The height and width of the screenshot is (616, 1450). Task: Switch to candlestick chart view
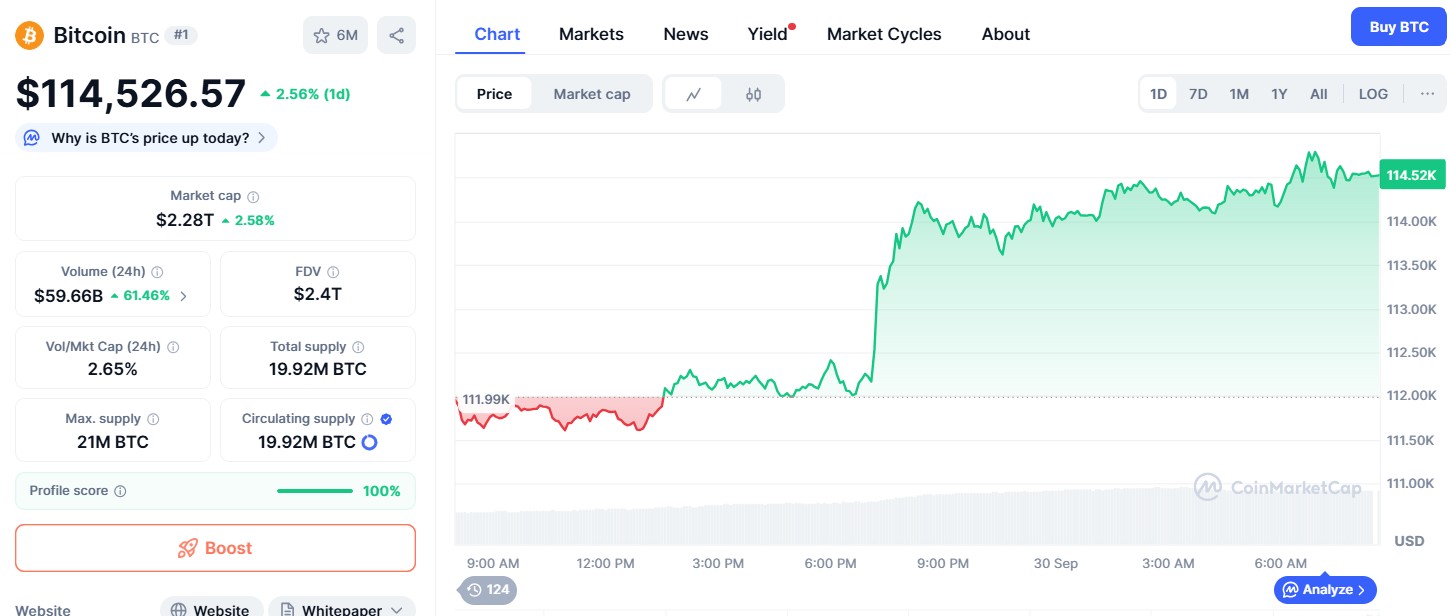(753, 94)
